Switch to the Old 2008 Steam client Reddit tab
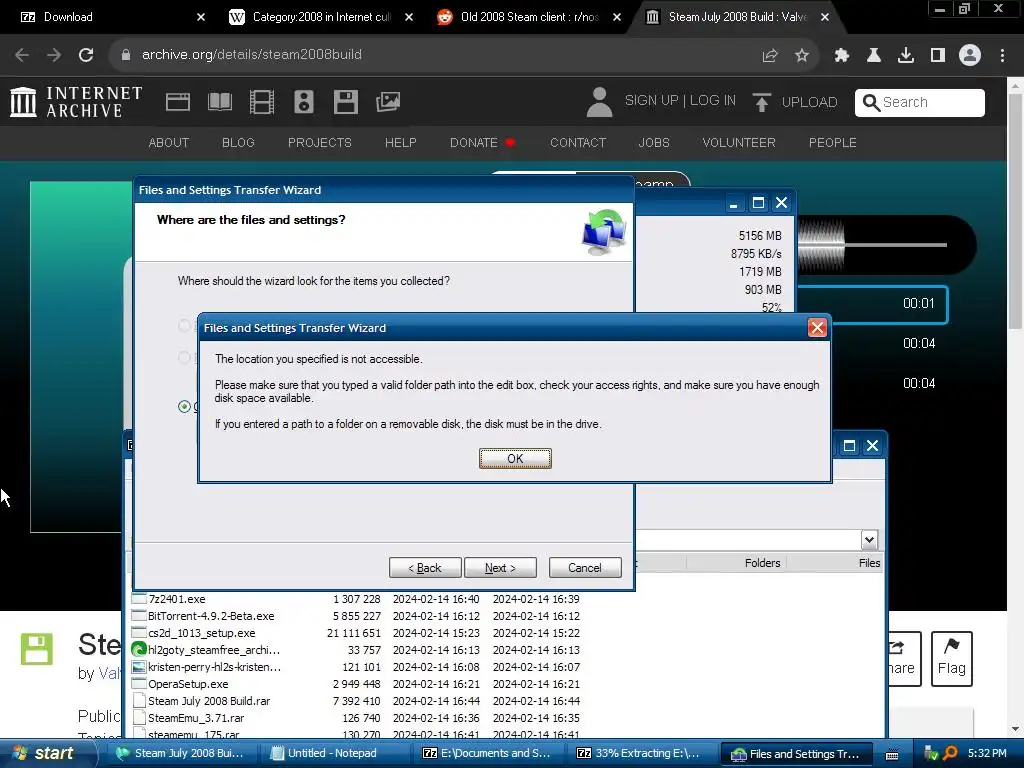The height and width of the screenshot is (768, 1024). coord(528,17)
